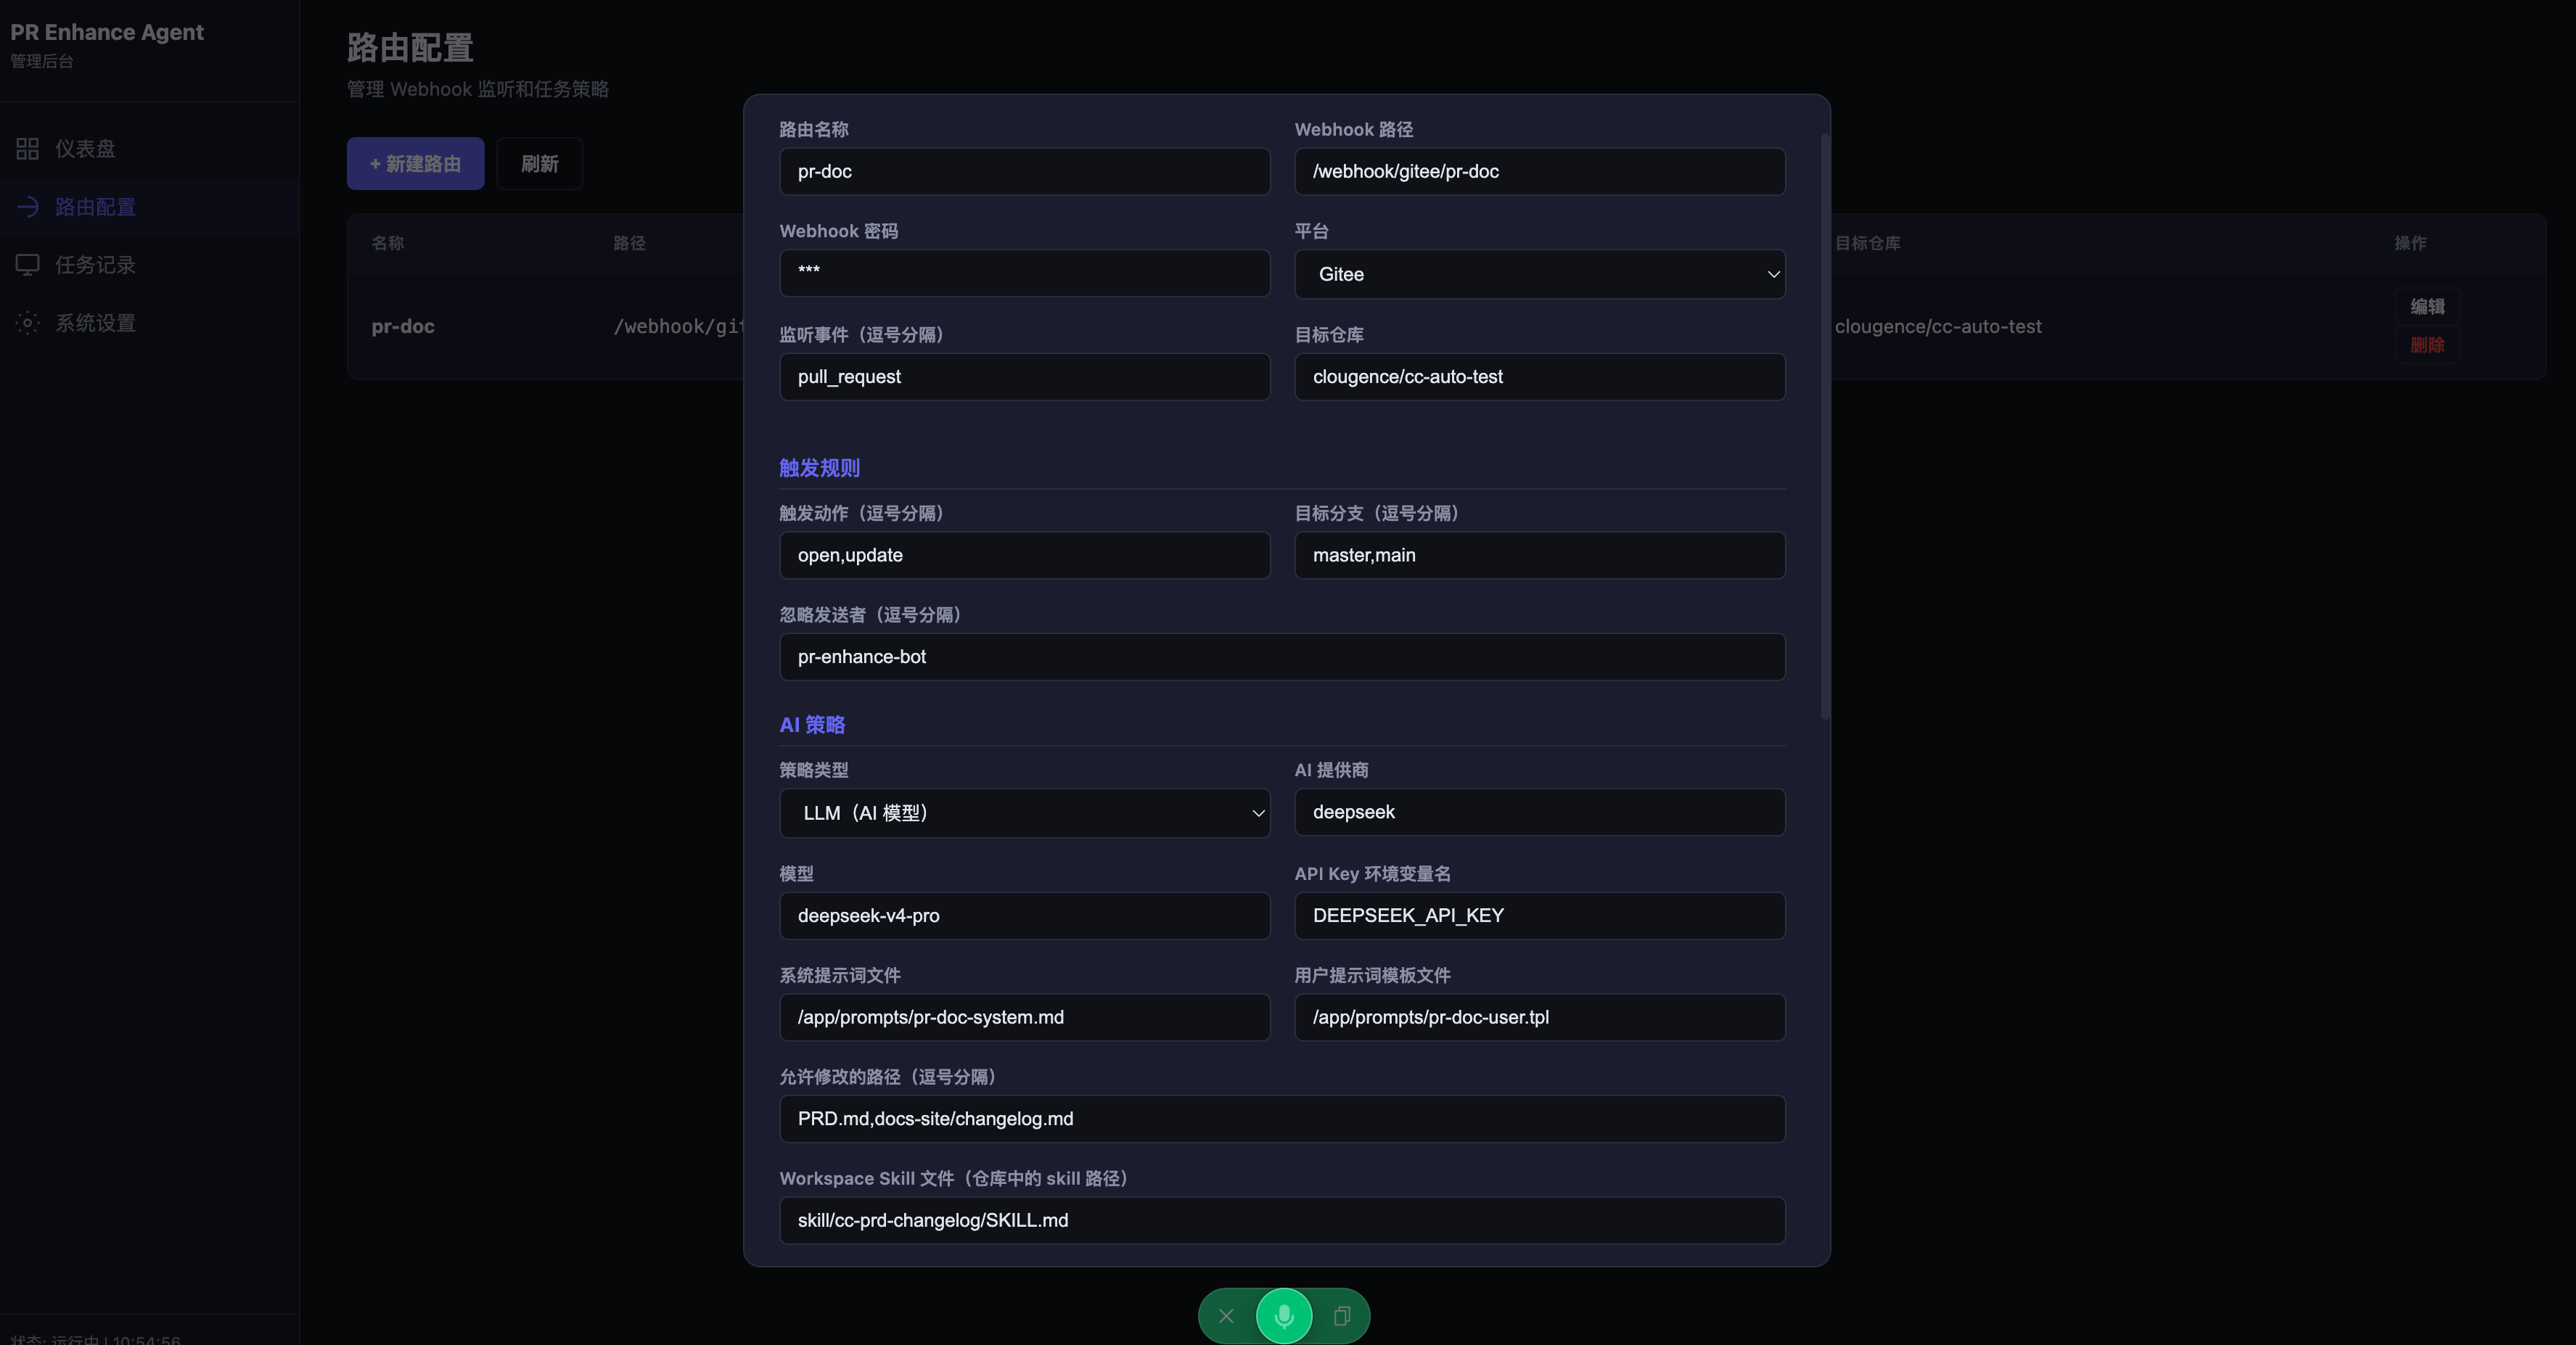Click the + 新建路由 button

tap(415, 164)
